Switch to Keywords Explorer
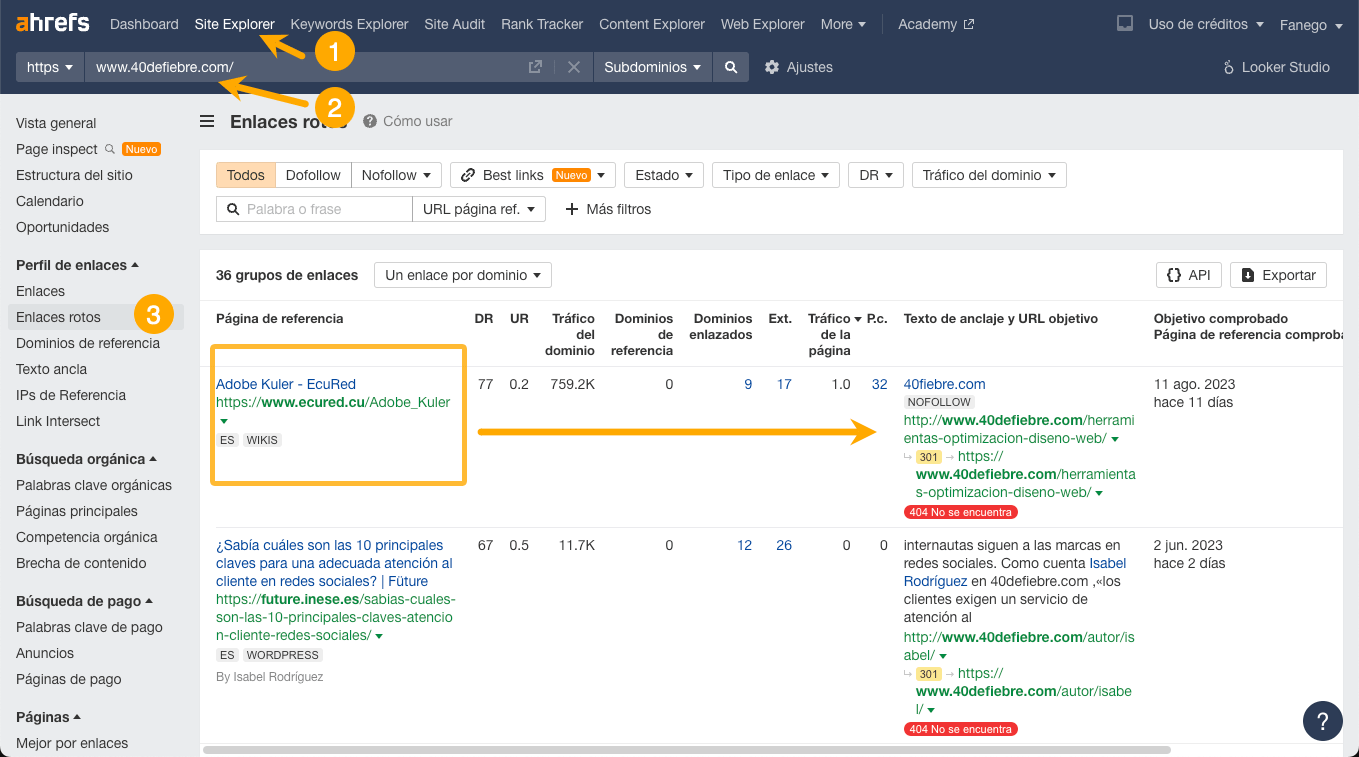The image size is (1359, 757). point(349,23)
